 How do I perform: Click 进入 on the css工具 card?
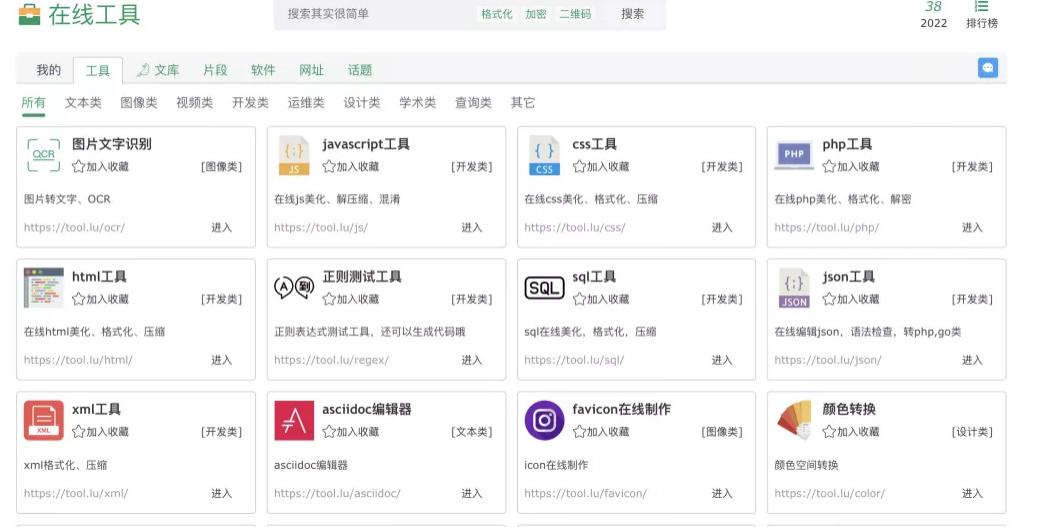[722, 227]
